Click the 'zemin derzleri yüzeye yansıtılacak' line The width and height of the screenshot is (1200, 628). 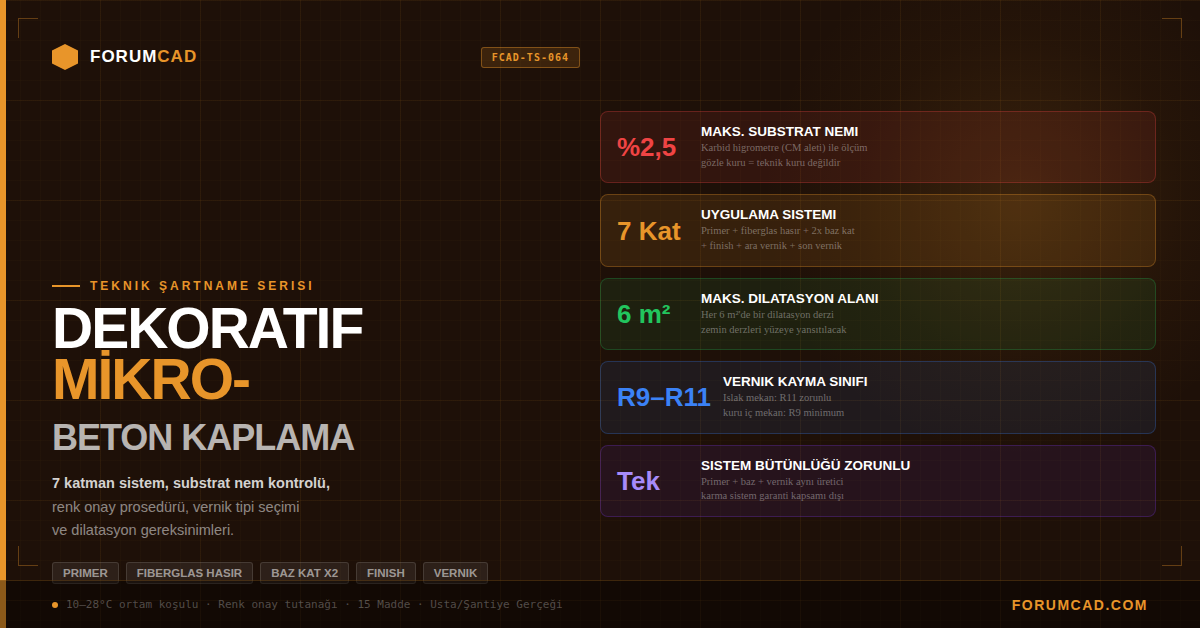coord(774,329)
